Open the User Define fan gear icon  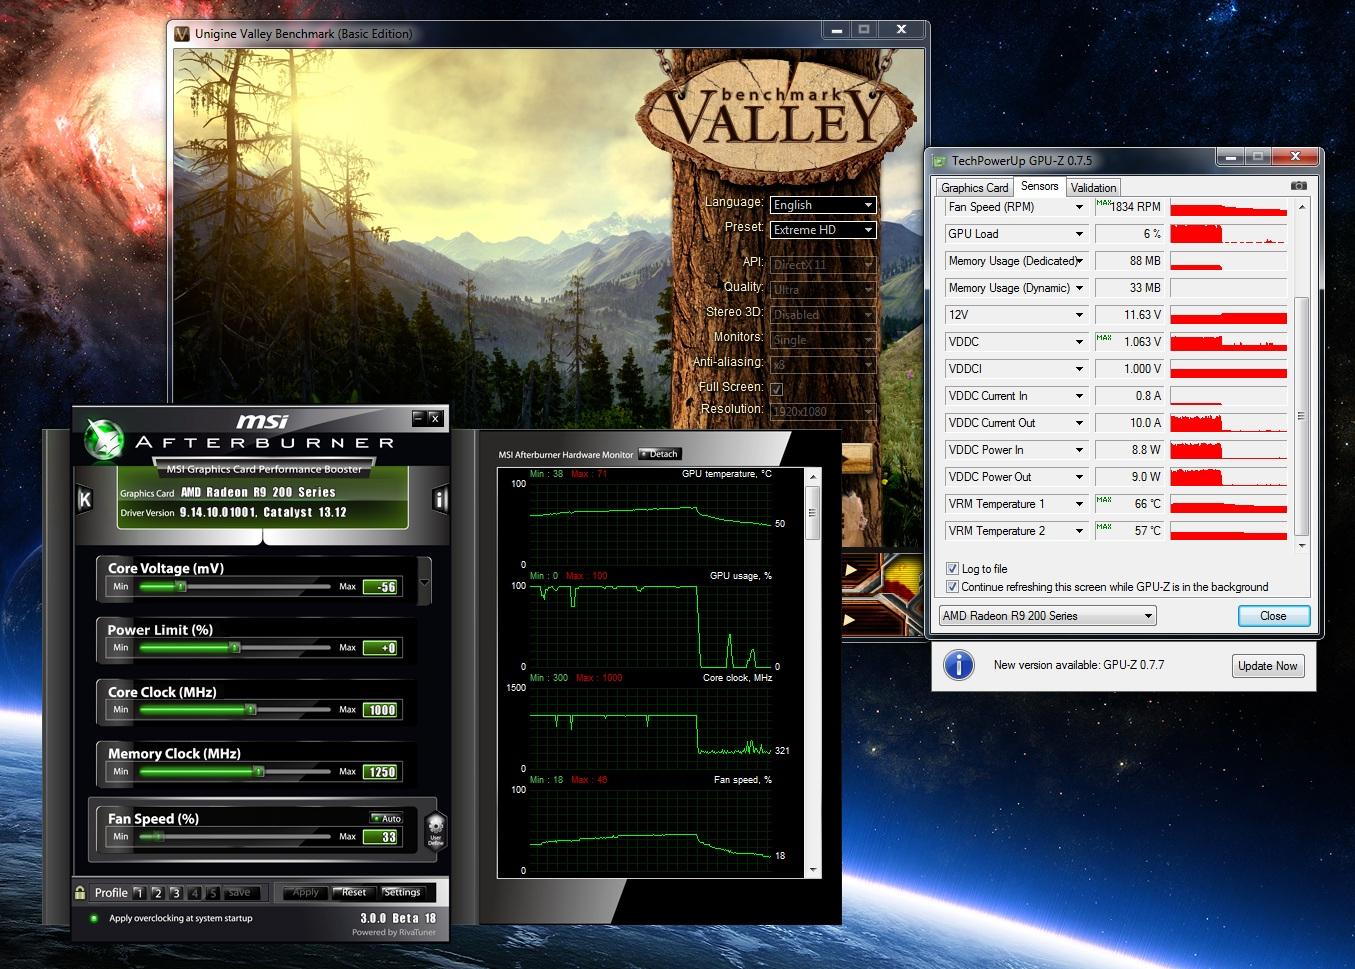point(435,830)
